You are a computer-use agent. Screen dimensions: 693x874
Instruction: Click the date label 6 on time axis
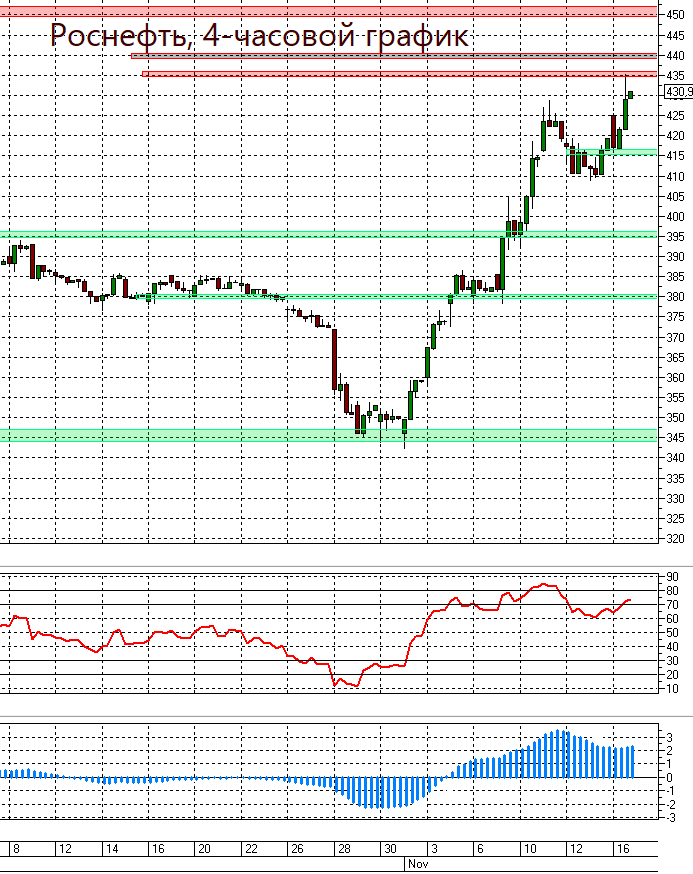coord(480,849)
